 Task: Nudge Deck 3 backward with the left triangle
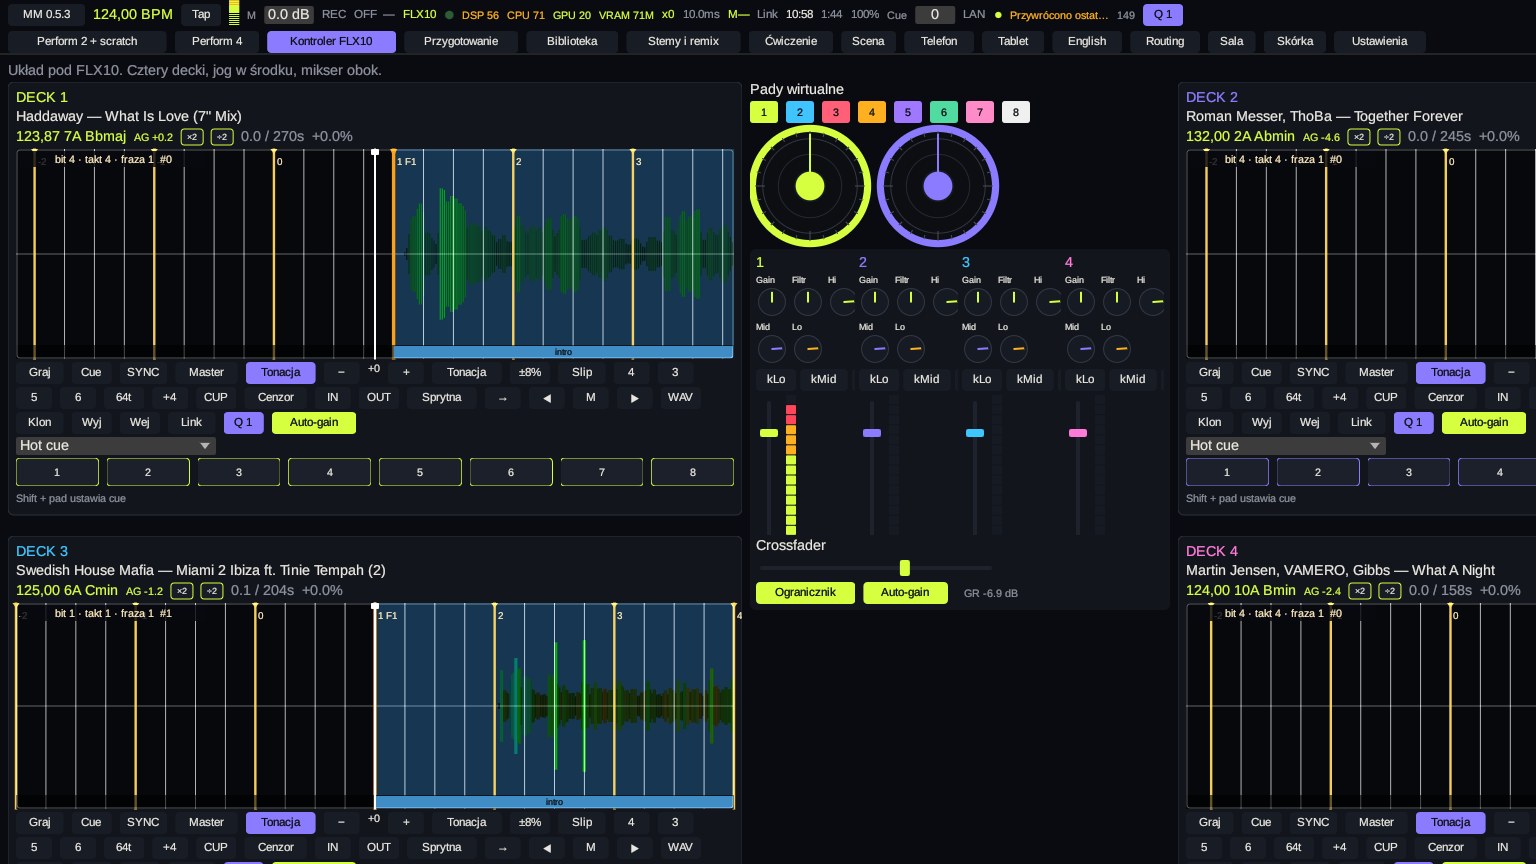(x=546, y=847)
